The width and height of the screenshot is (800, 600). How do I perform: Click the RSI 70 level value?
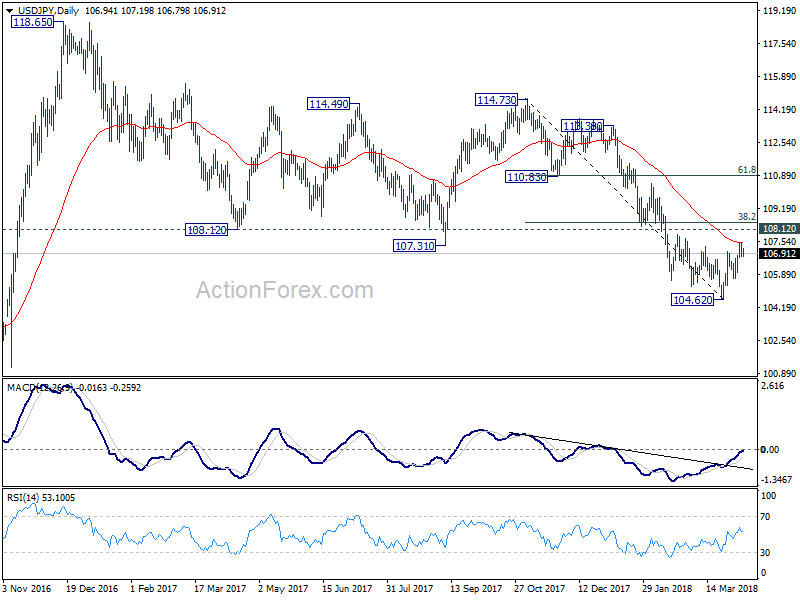[x=765, y=517]
